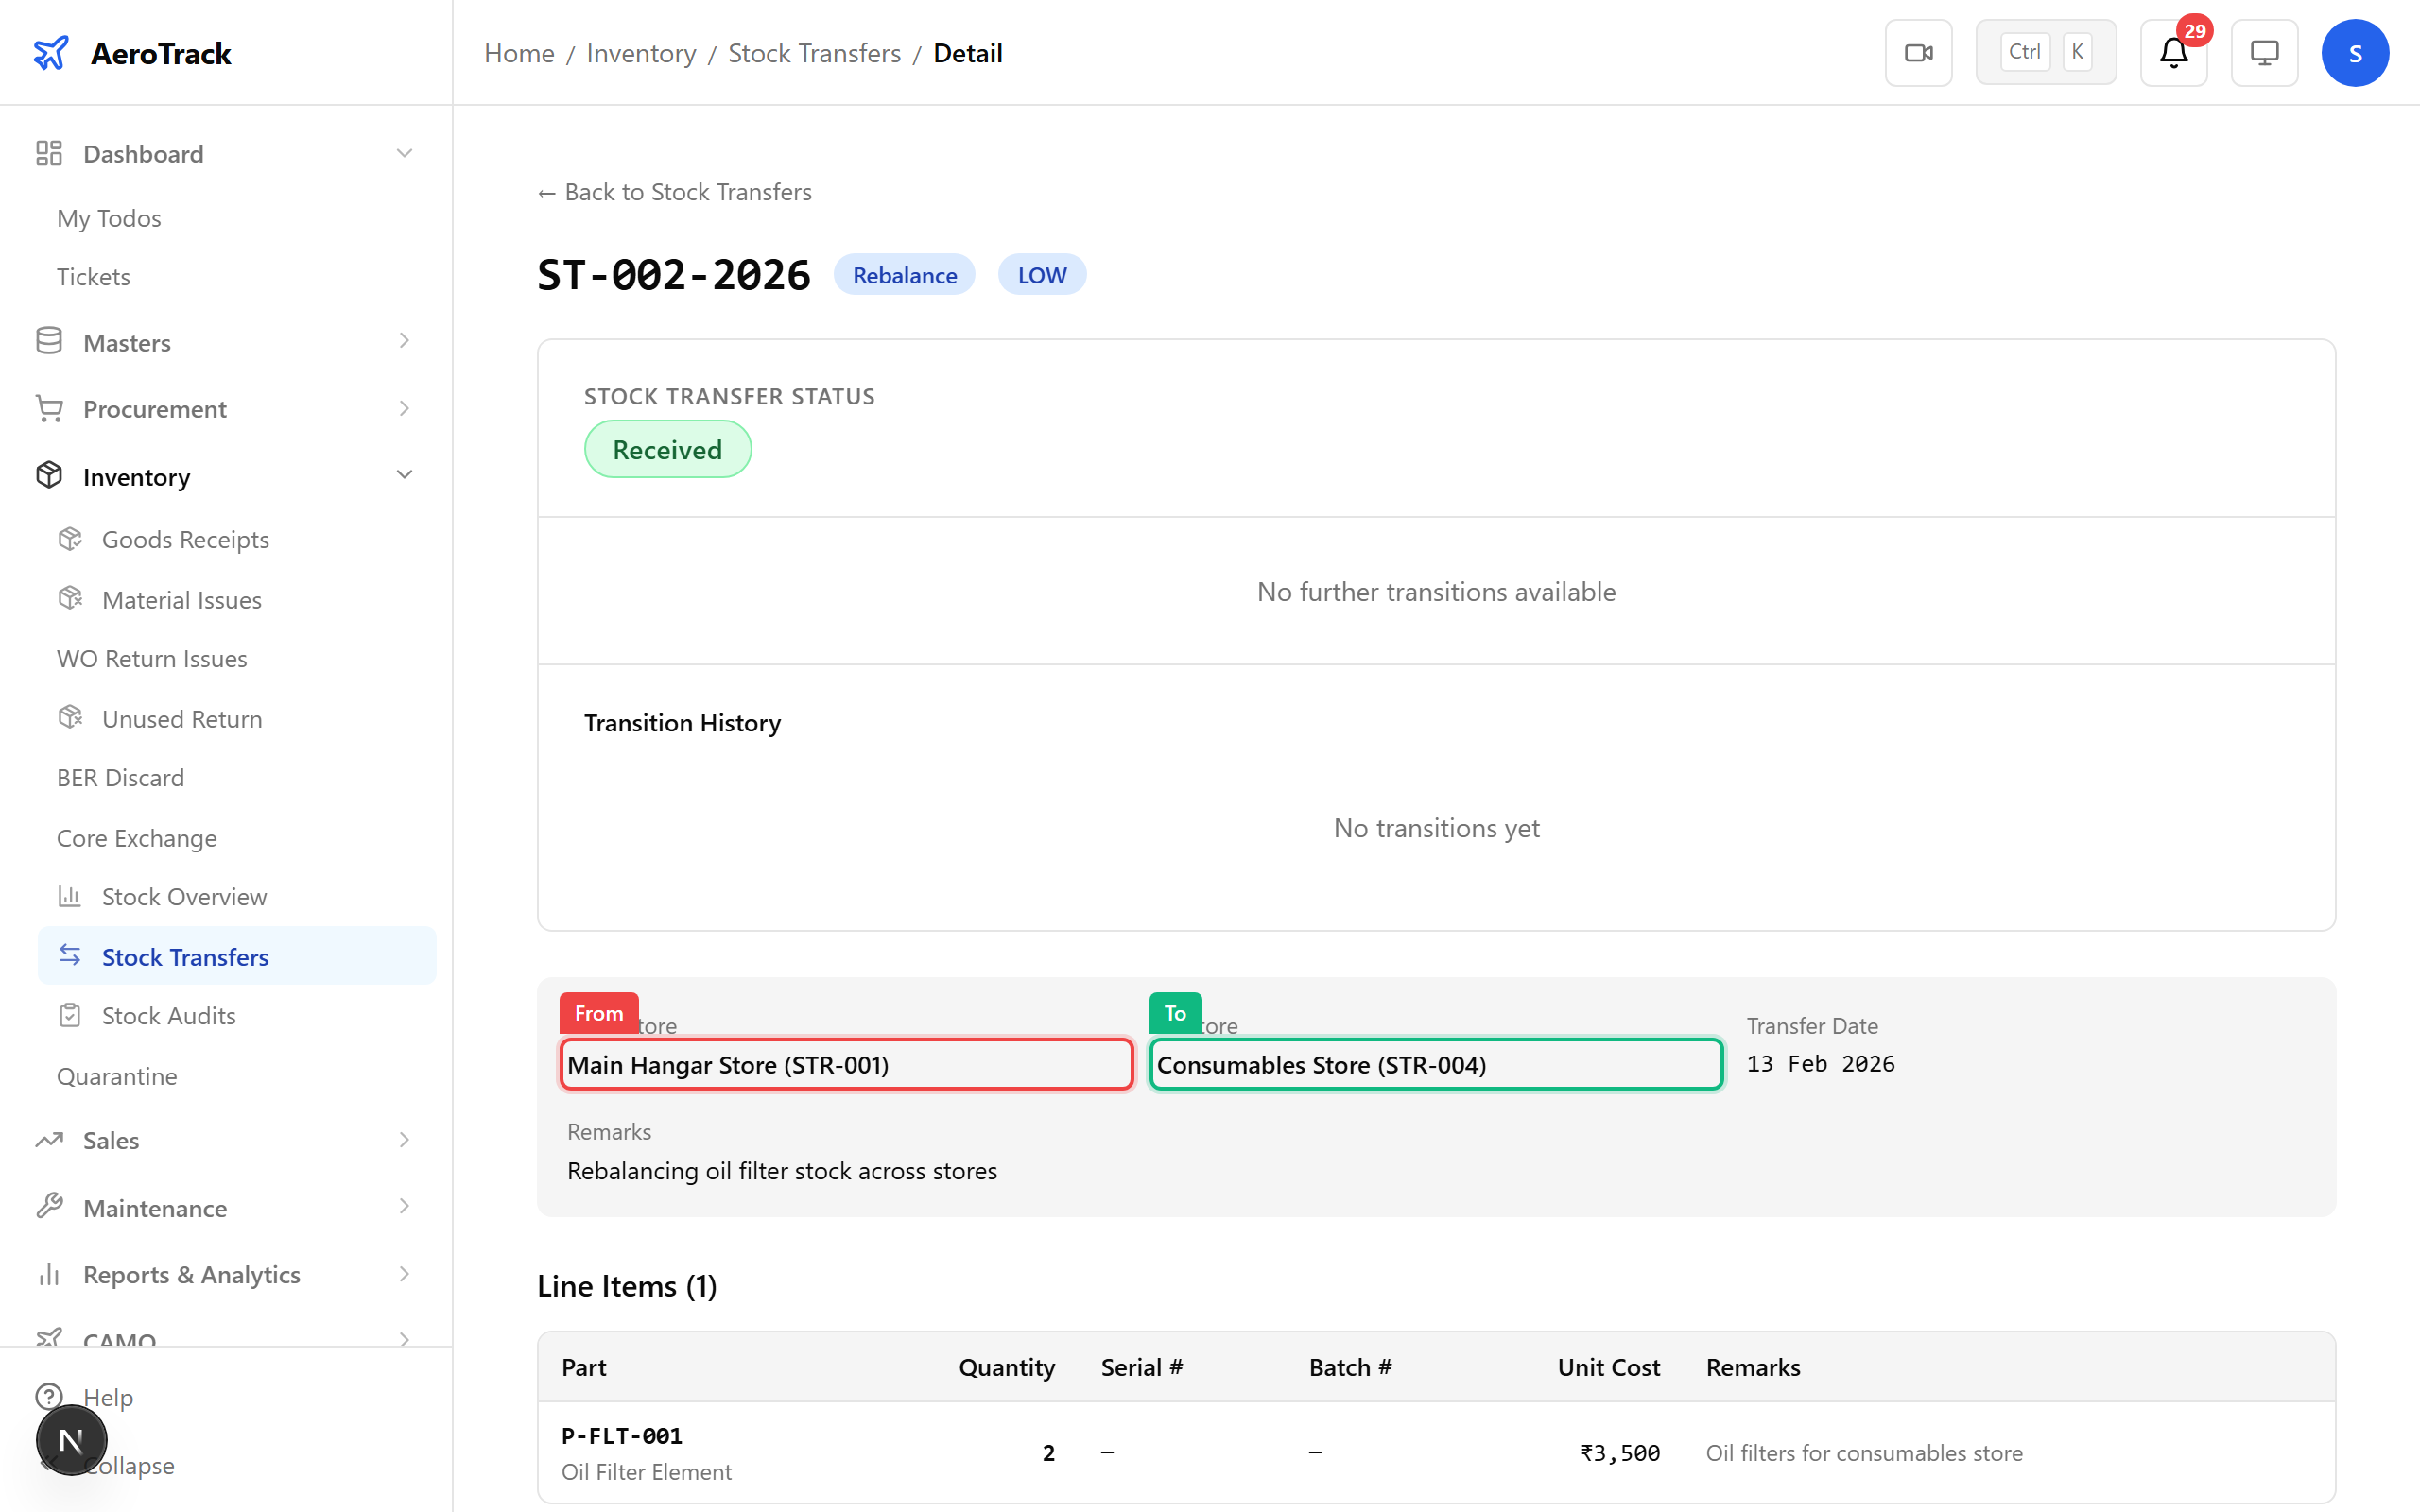
Task: Expand Reports & Analytics section
Action: pos(404,1274)
